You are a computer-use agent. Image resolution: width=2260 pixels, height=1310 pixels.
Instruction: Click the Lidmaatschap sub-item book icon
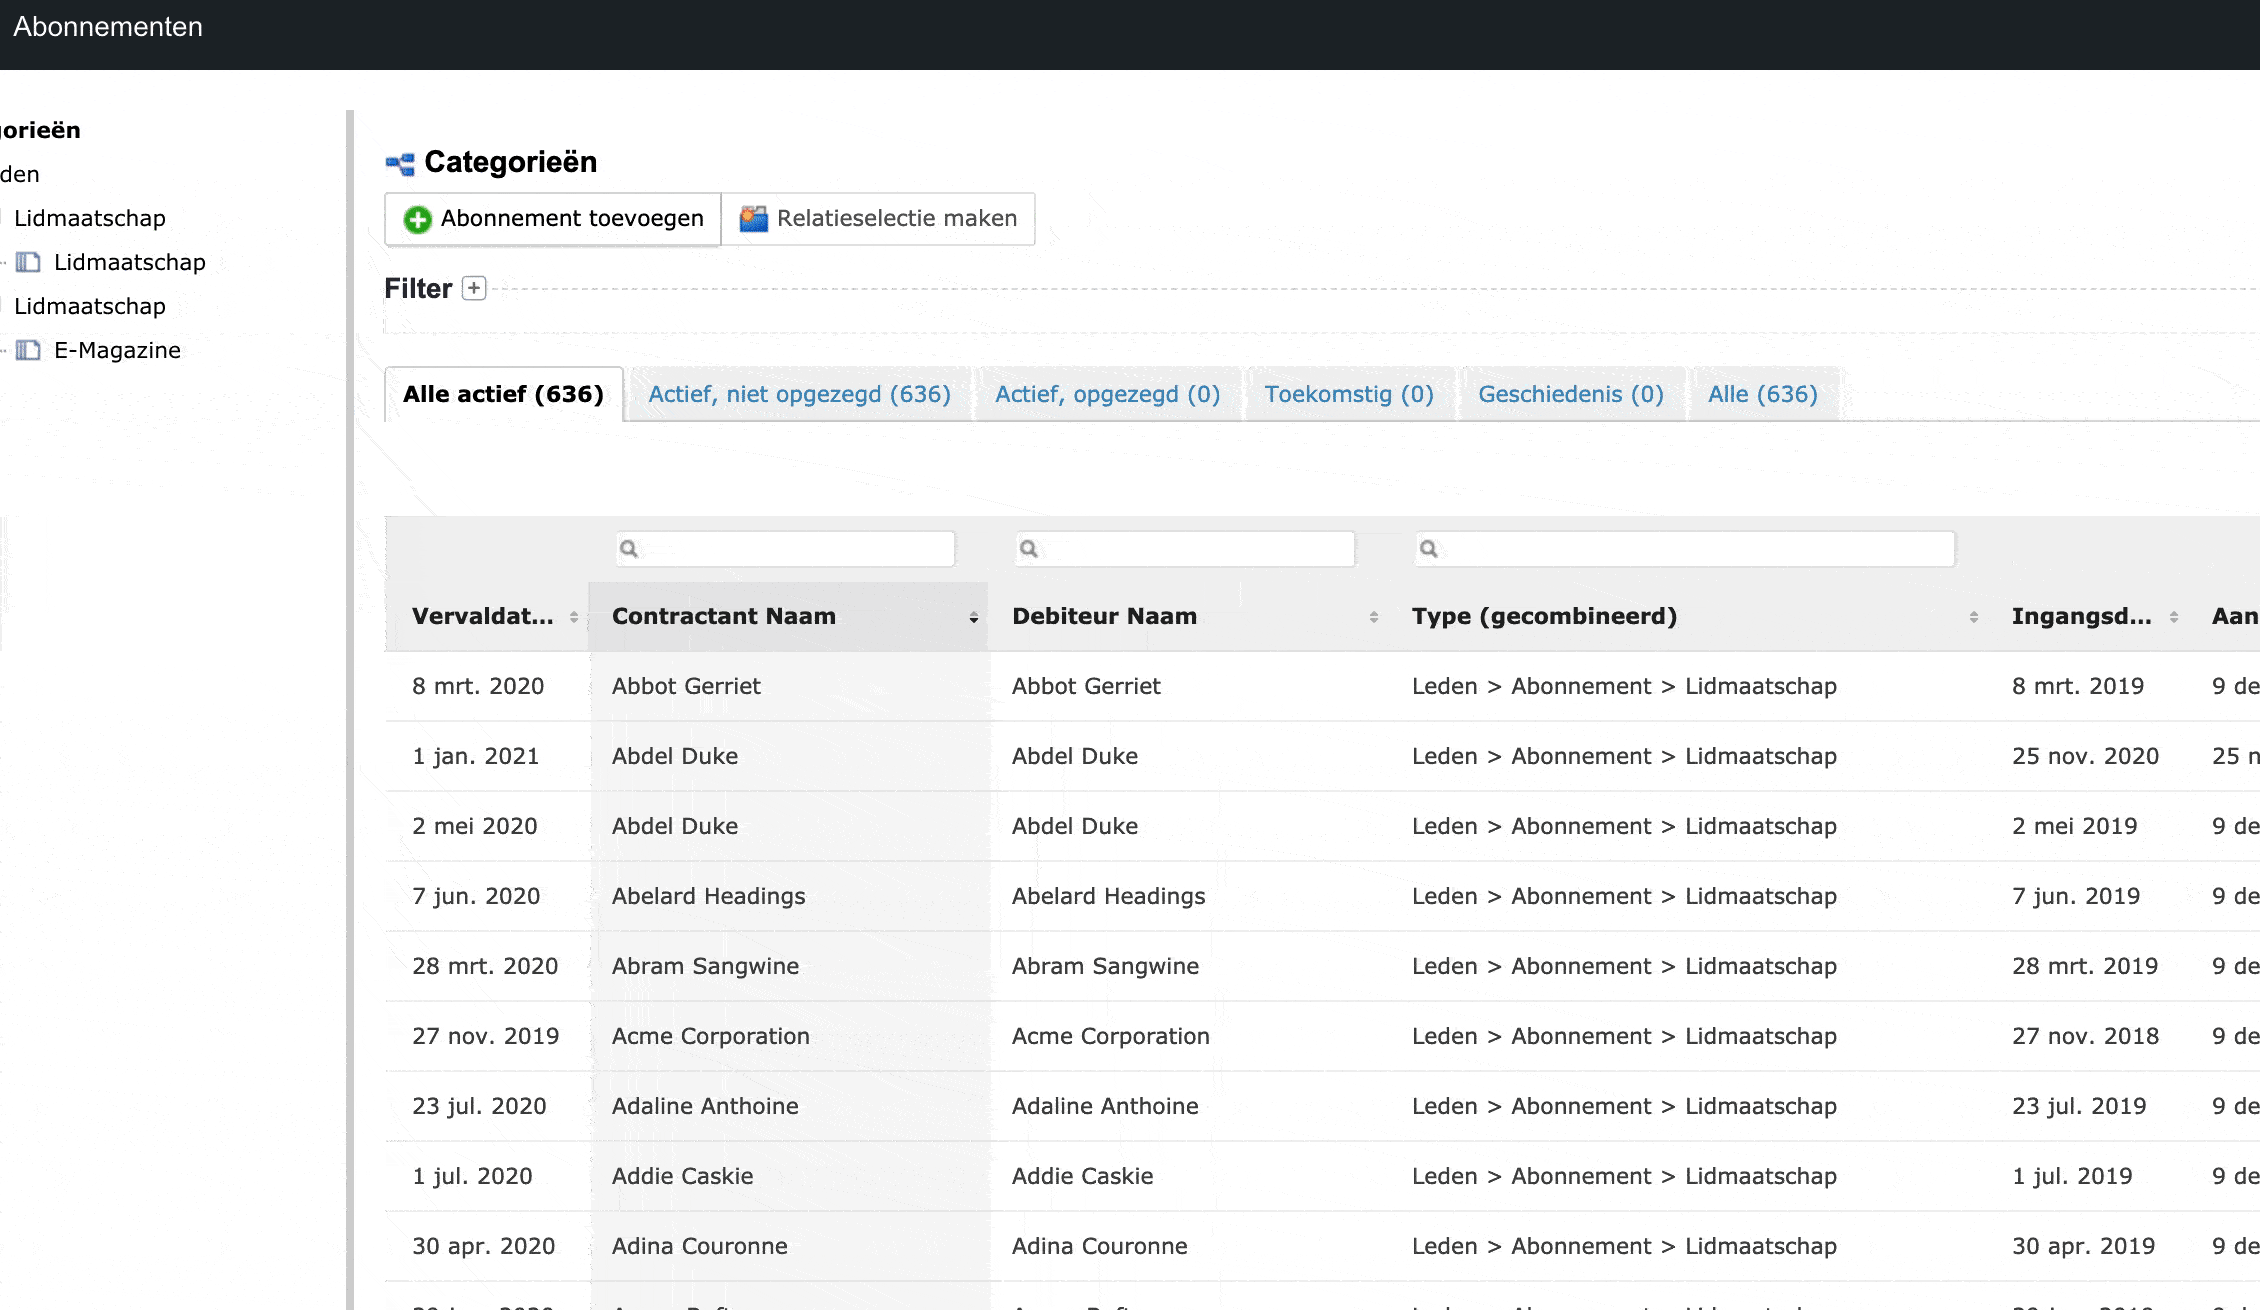point(28,262)
